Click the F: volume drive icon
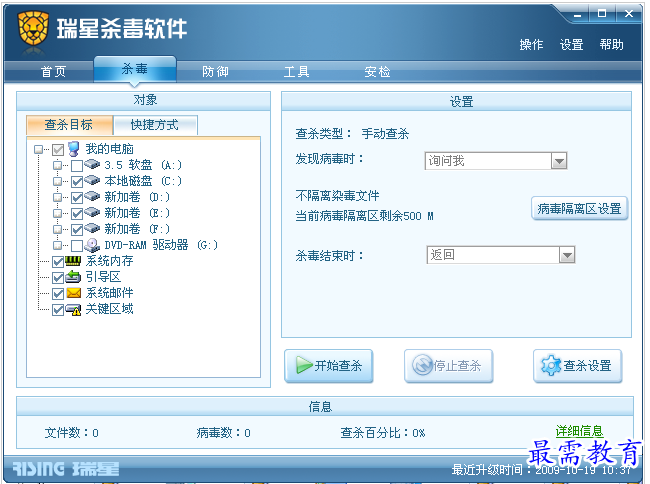 tap(92, 228)
